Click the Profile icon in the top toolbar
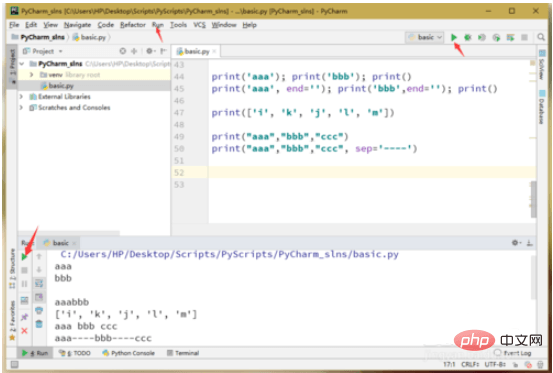 click(496, 37)
